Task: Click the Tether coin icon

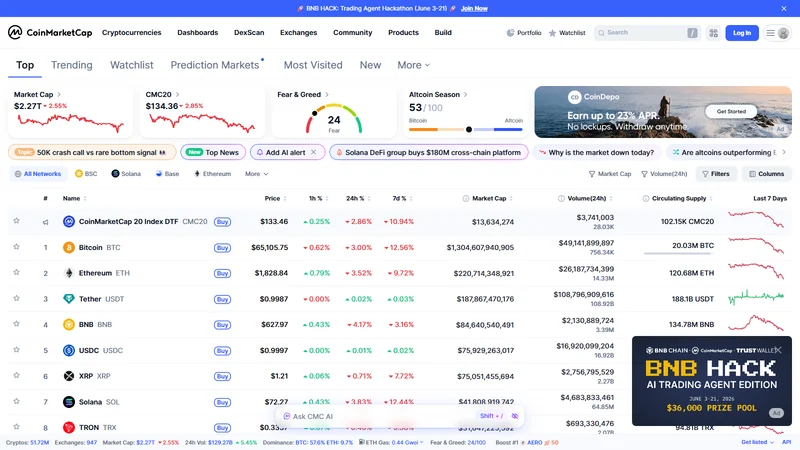Action: point(69,299)
